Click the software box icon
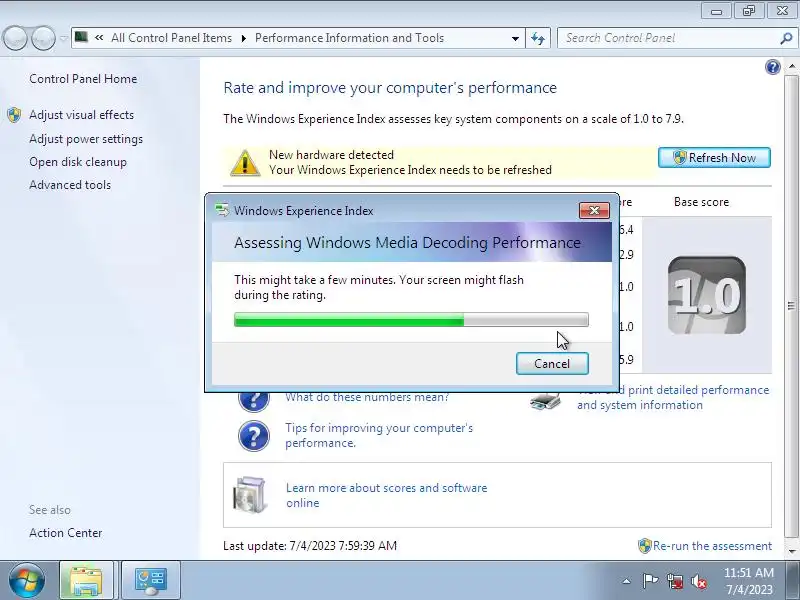 249,494
